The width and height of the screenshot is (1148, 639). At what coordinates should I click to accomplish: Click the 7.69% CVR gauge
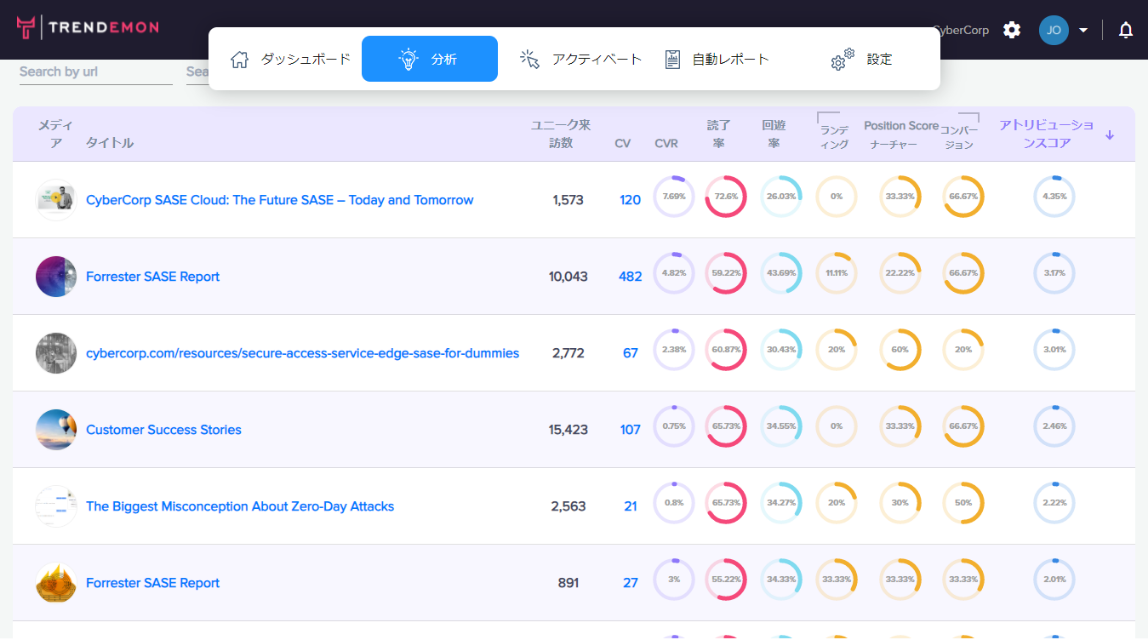tap(674, 196)
